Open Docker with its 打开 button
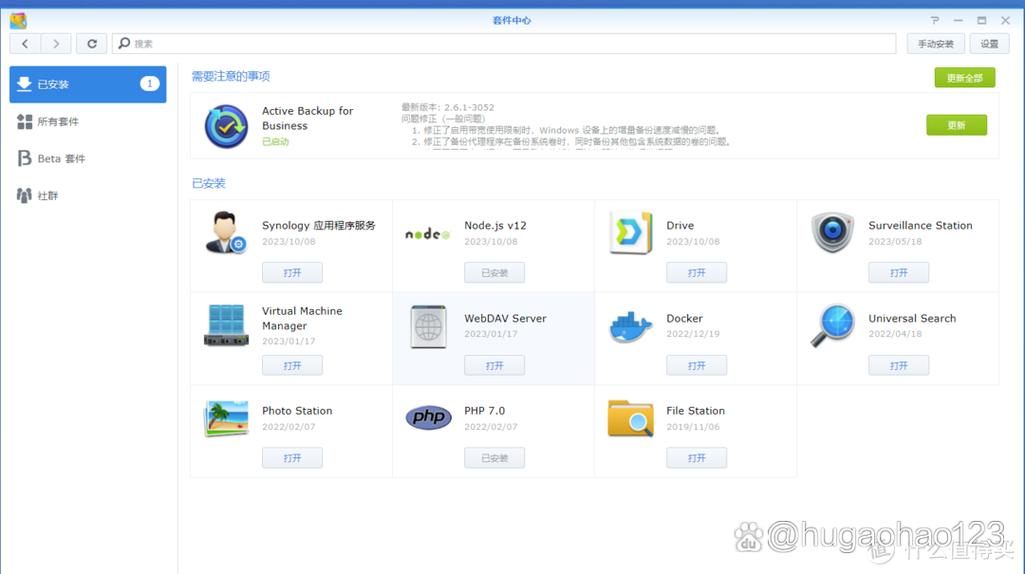This screenshot has height=574, width=1025. (696, 365)
